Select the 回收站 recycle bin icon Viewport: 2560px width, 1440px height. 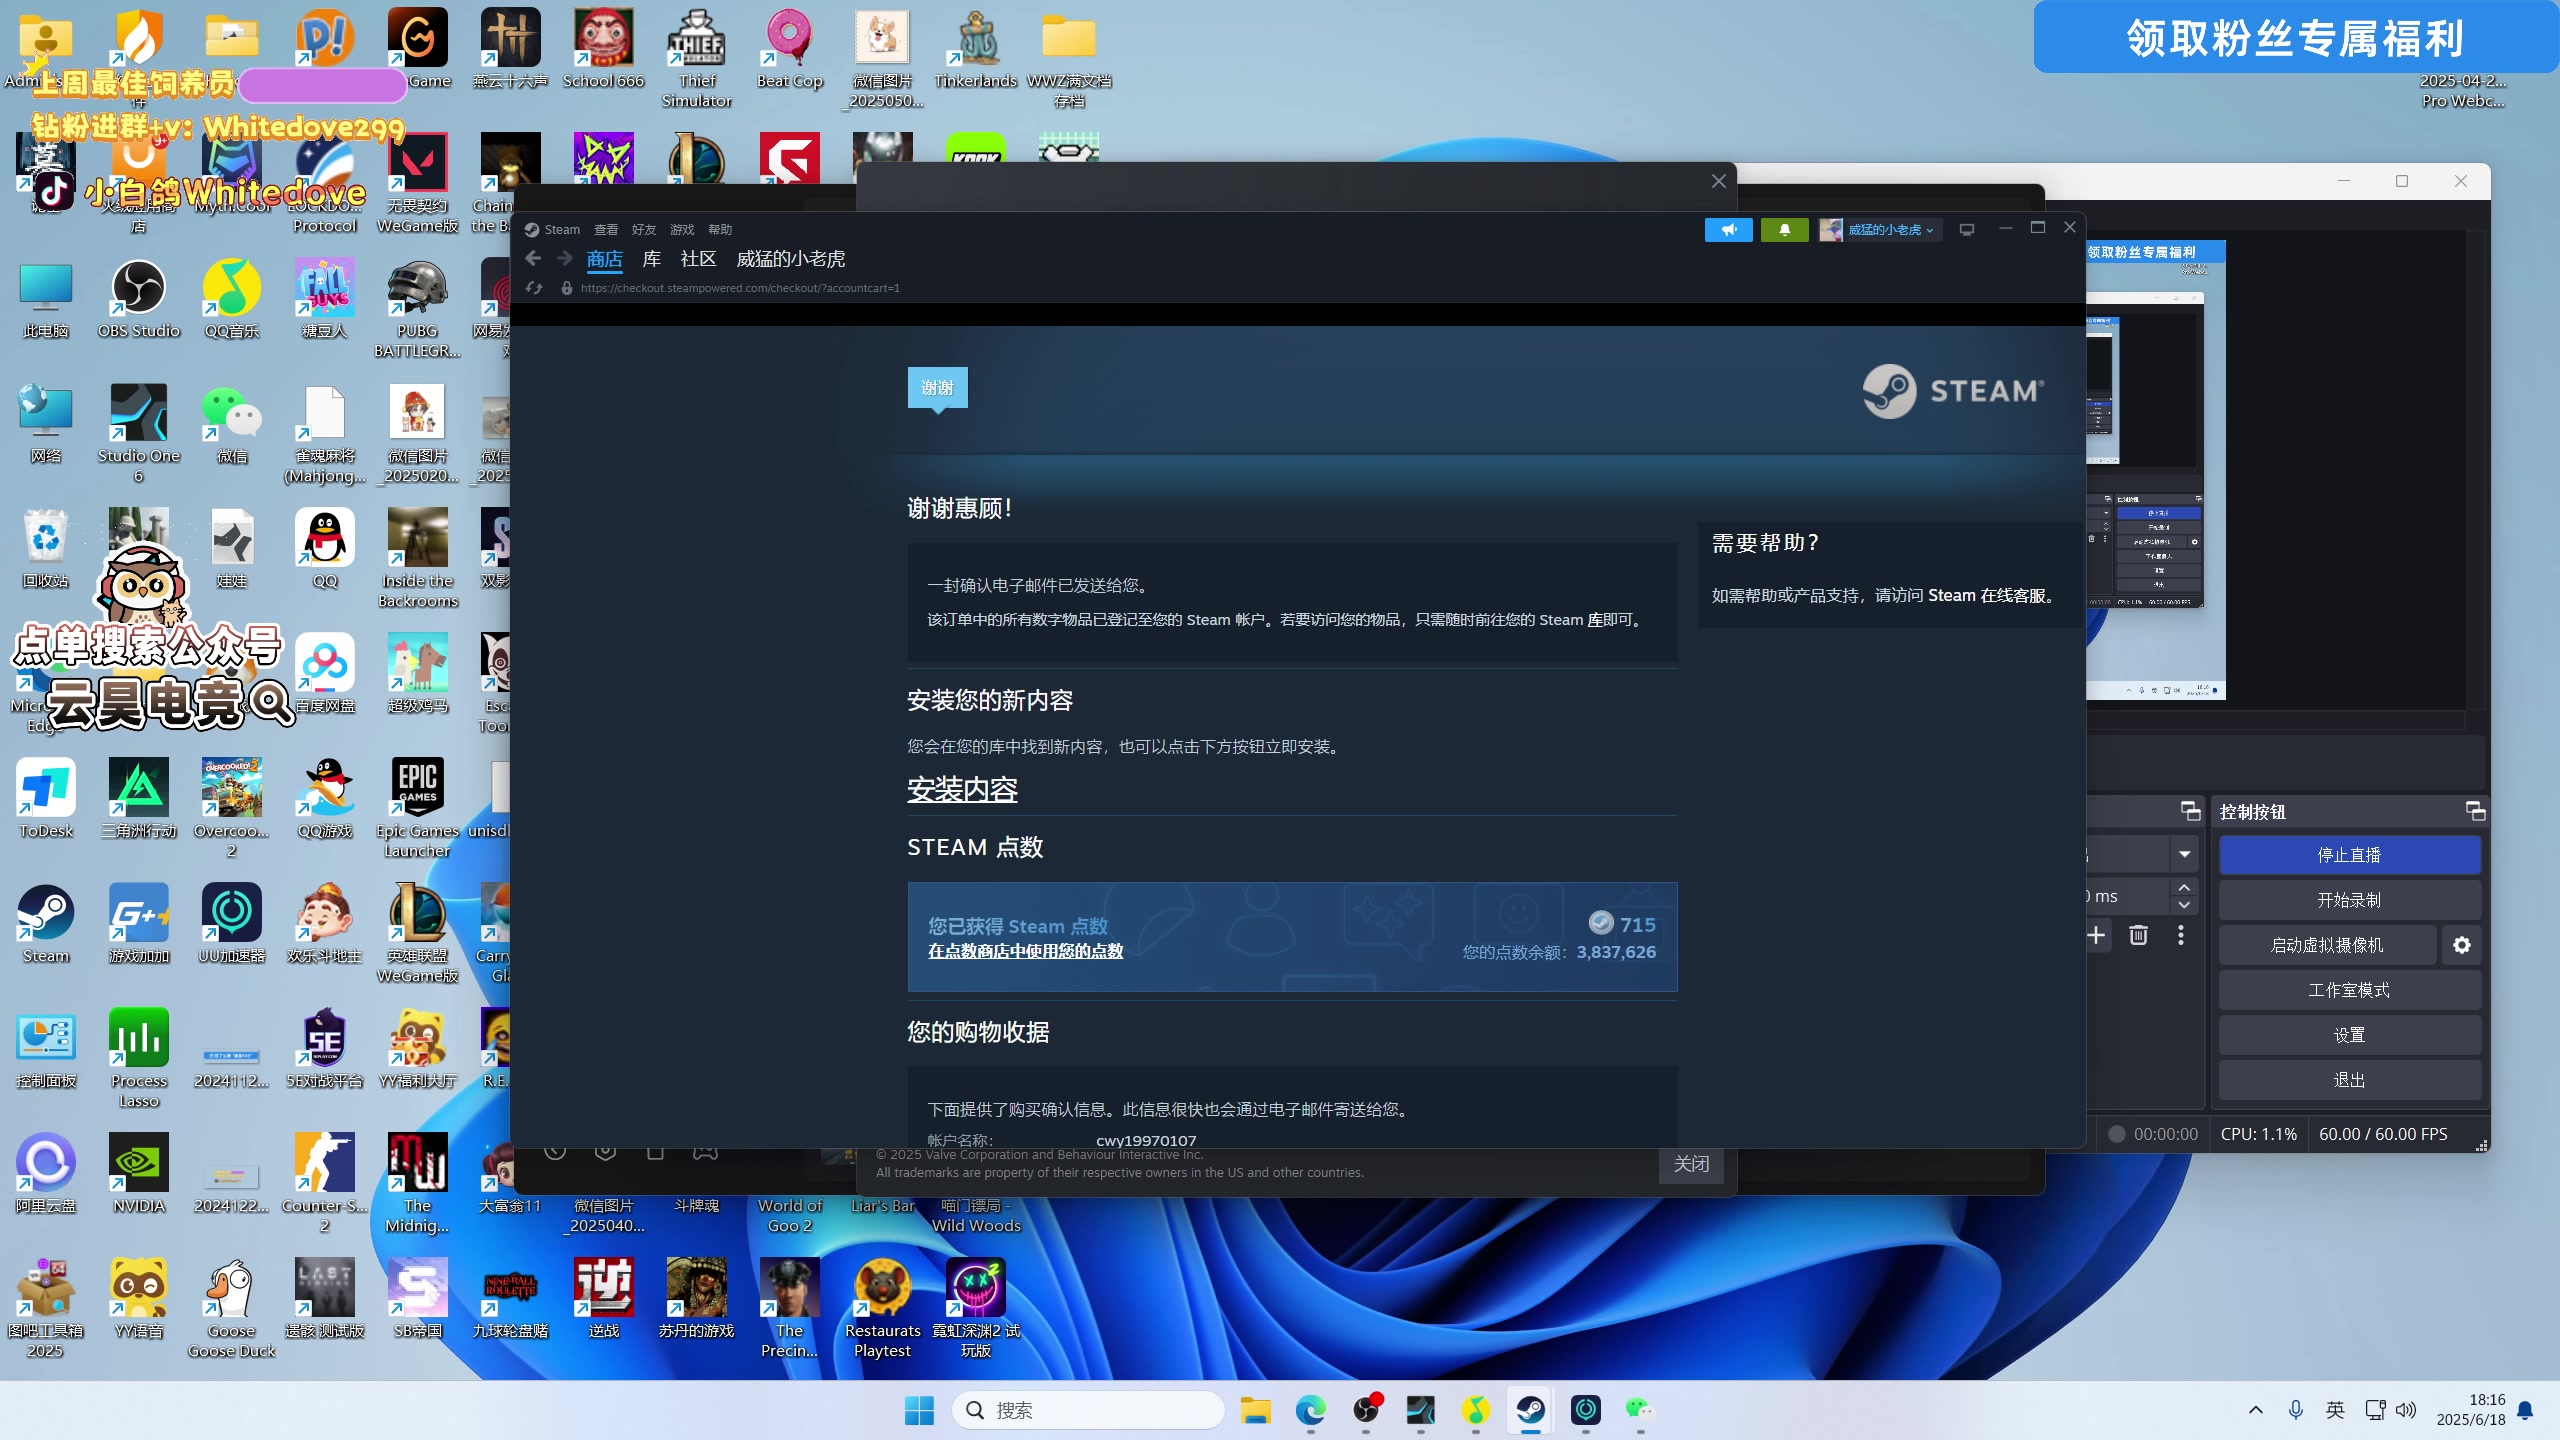46,550
